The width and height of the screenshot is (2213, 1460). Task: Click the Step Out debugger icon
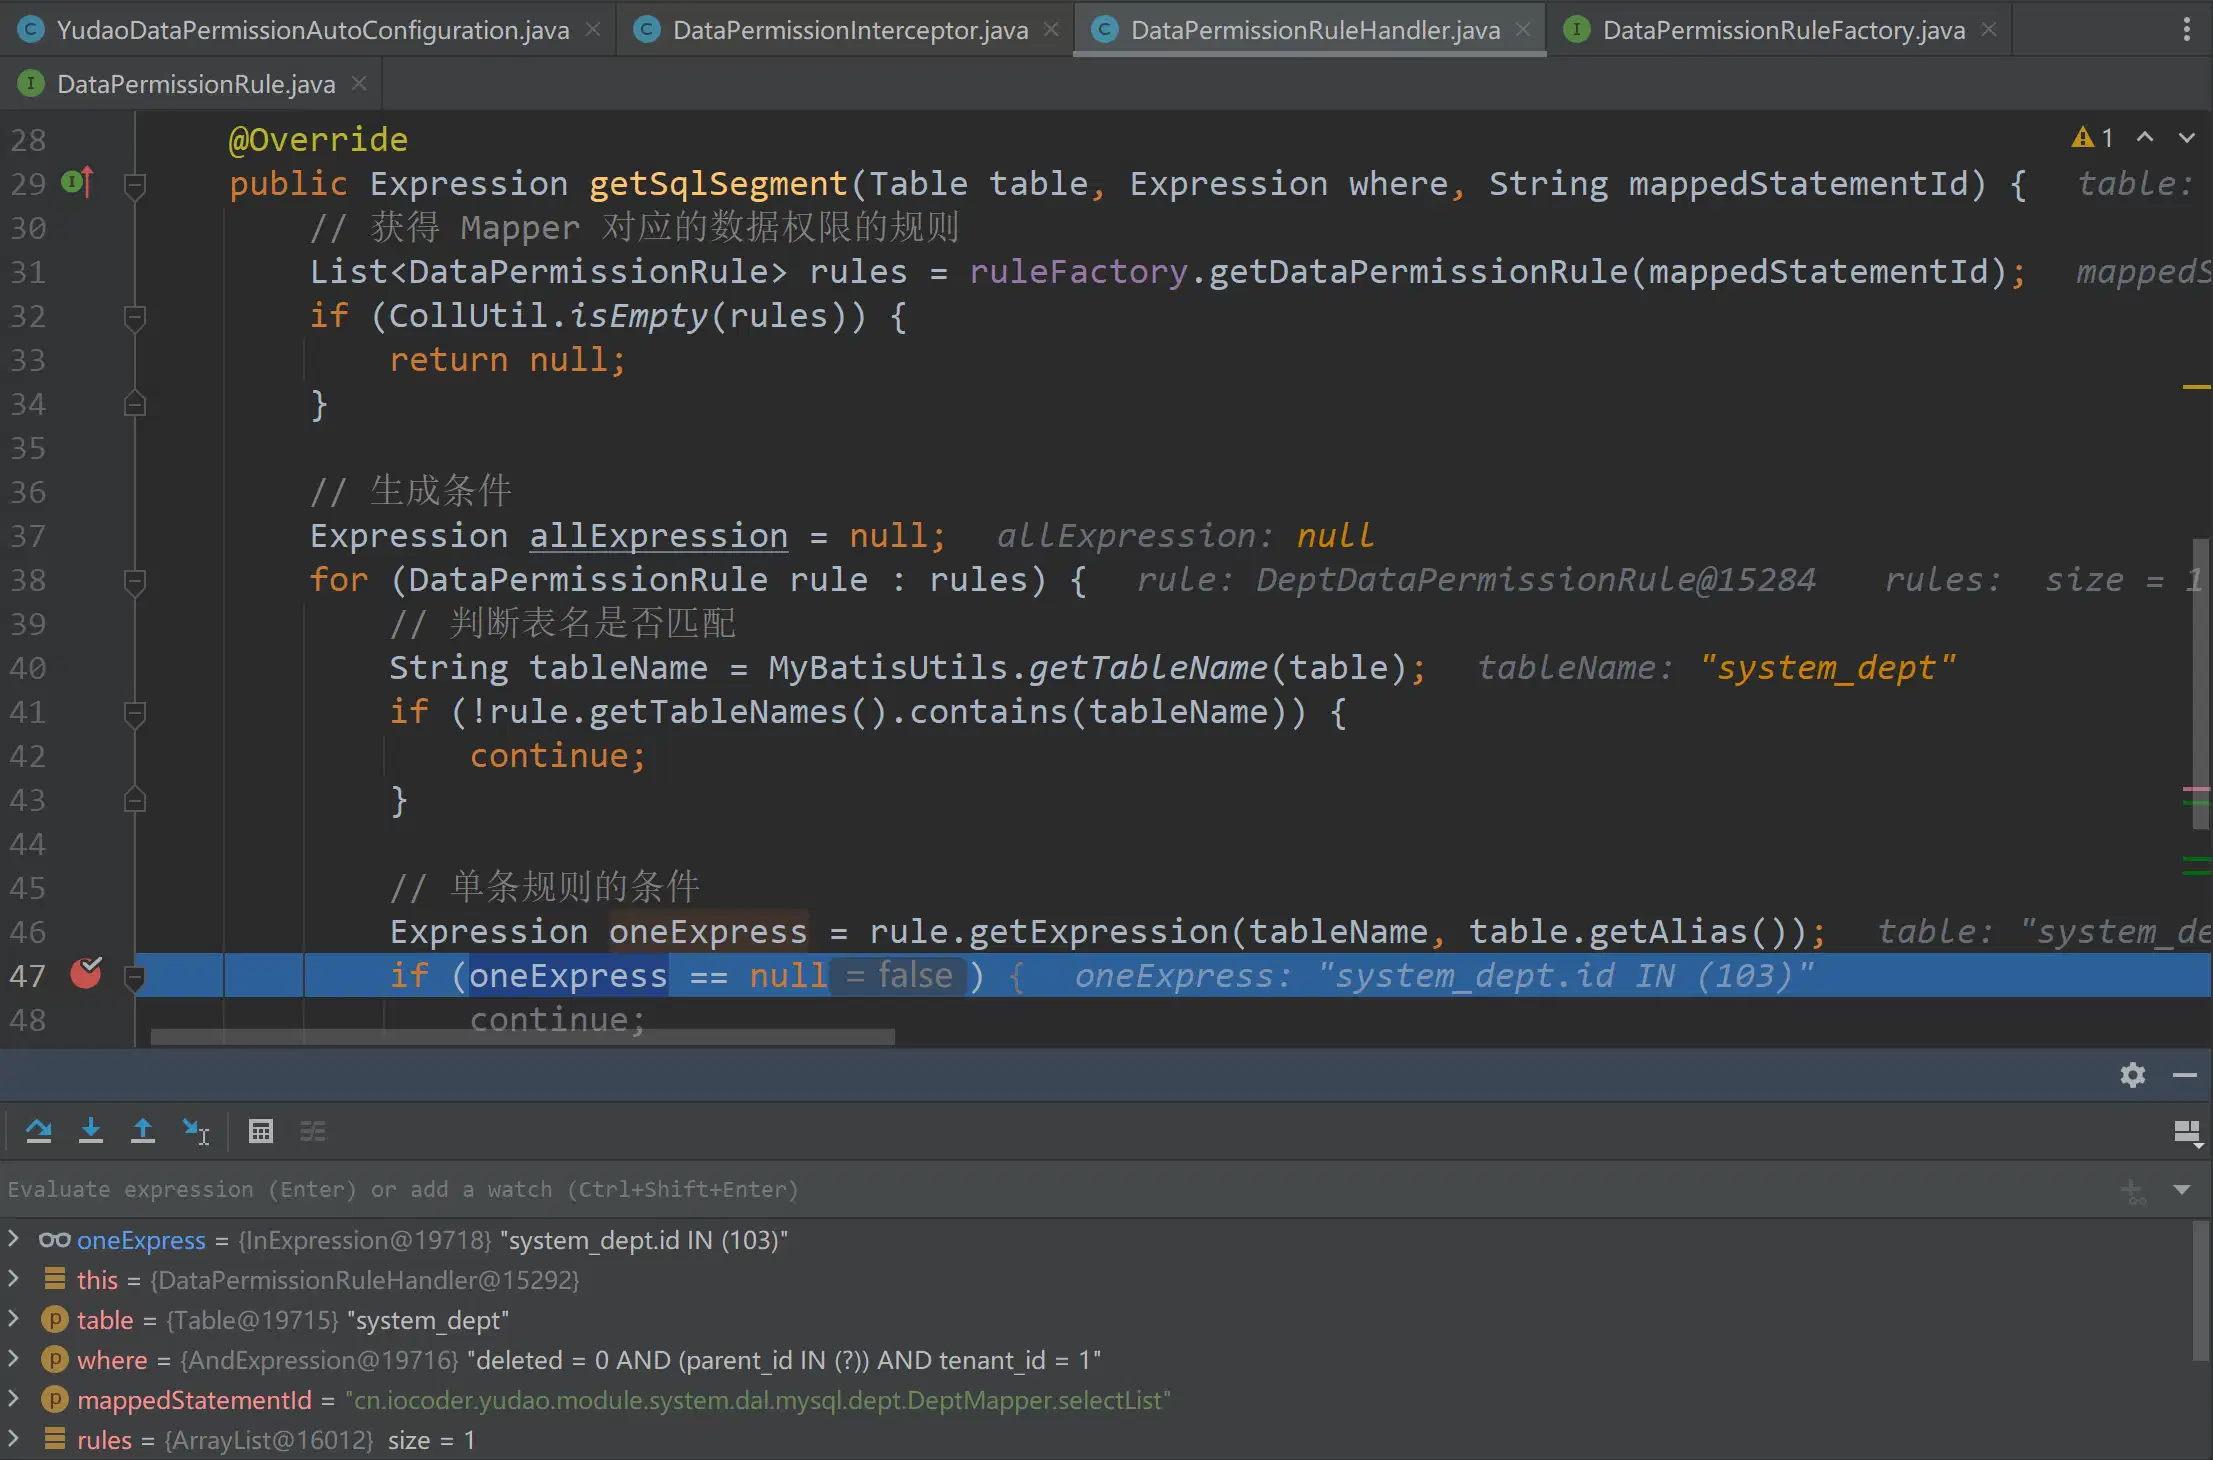[143, 1131]
